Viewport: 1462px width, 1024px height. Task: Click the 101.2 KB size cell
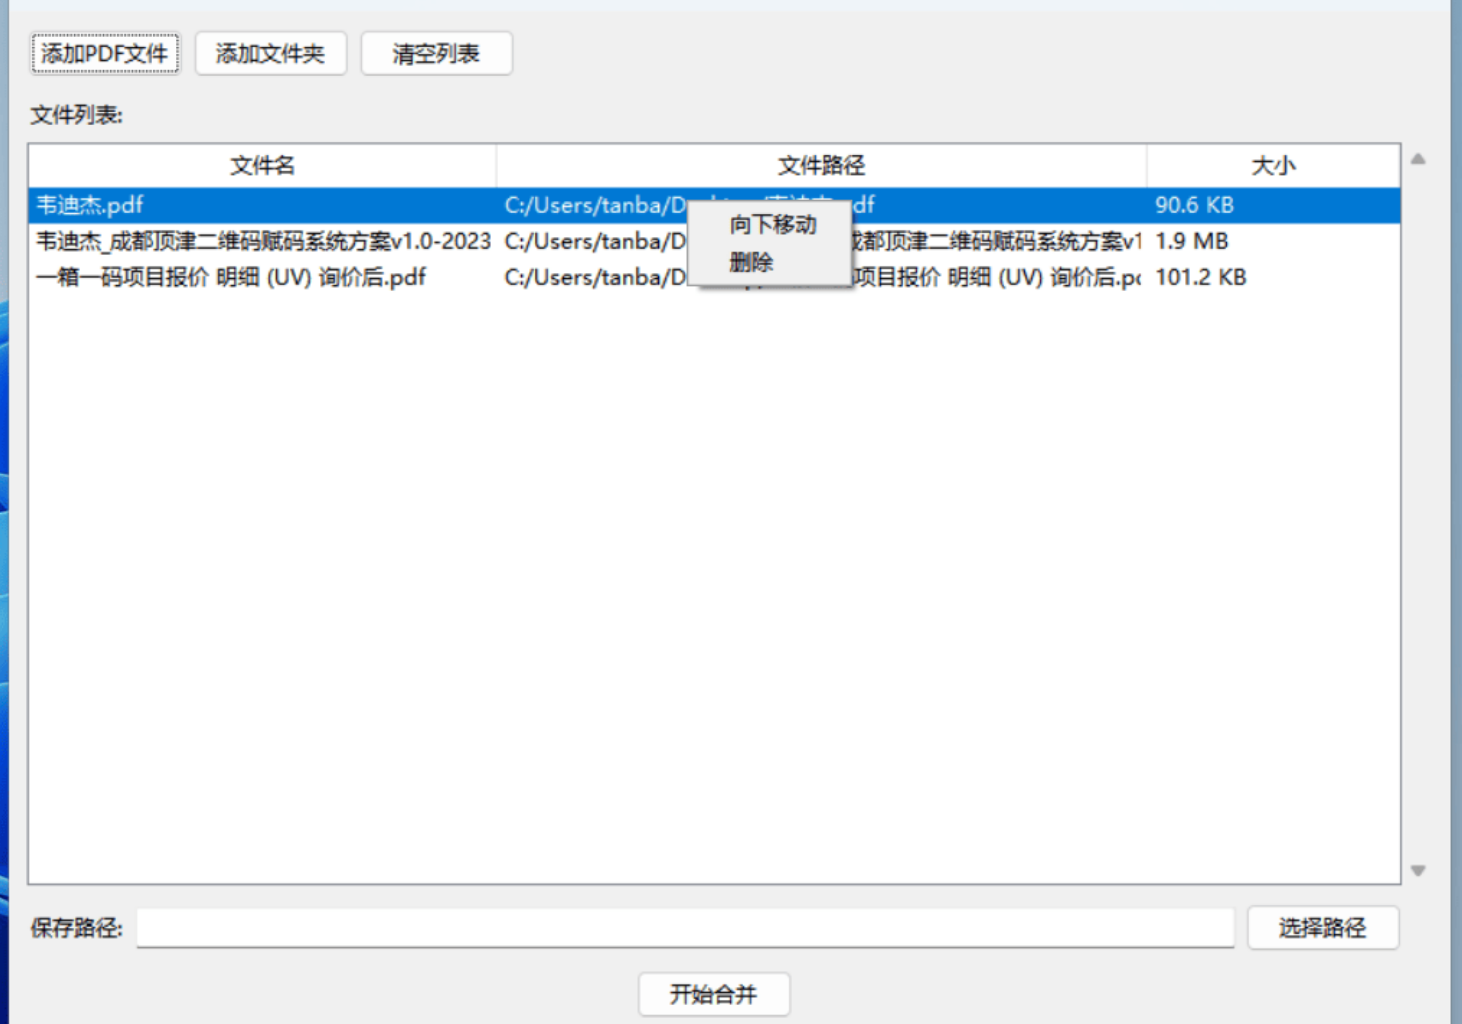(x=1200, y=278)
